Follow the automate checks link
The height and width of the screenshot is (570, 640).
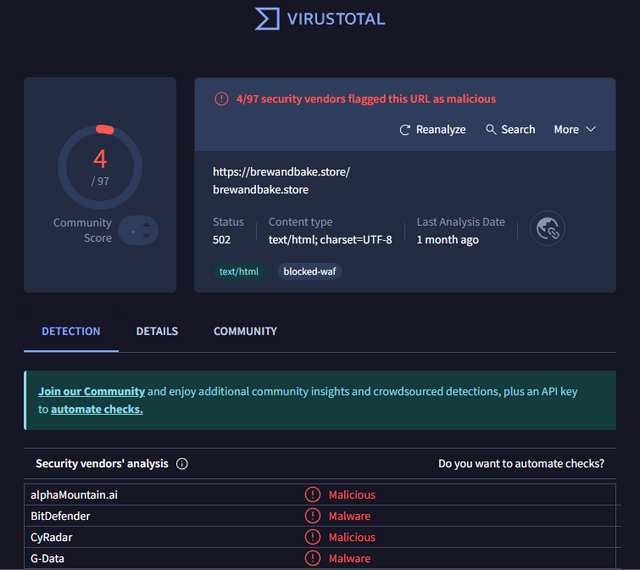coord(97,409)
